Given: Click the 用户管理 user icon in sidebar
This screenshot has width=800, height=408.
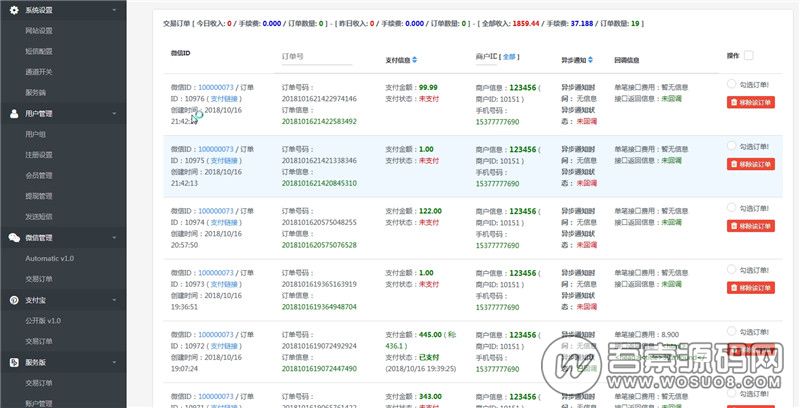Looking at the screenshot, I should pyautogui.click(x=14, y=114).
